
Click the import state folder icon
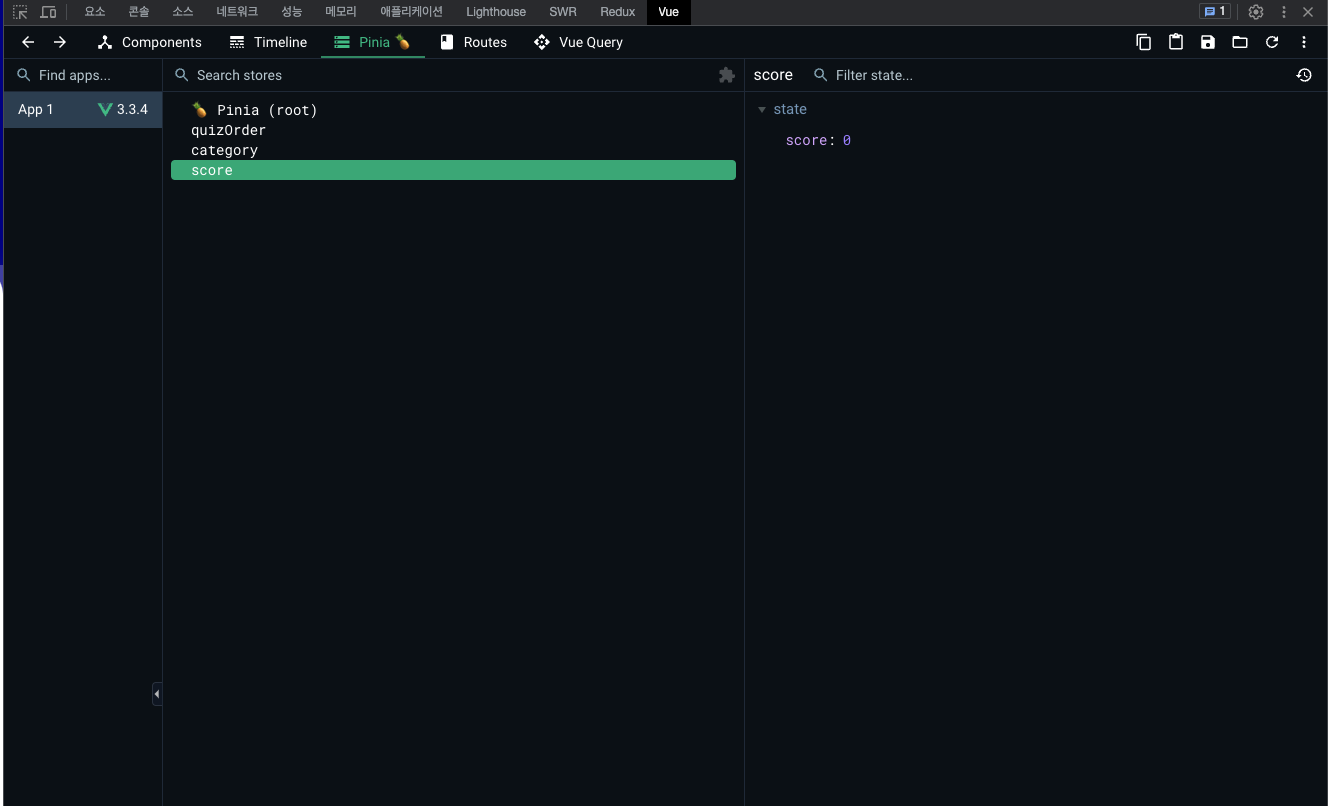tap(1240, 42)
